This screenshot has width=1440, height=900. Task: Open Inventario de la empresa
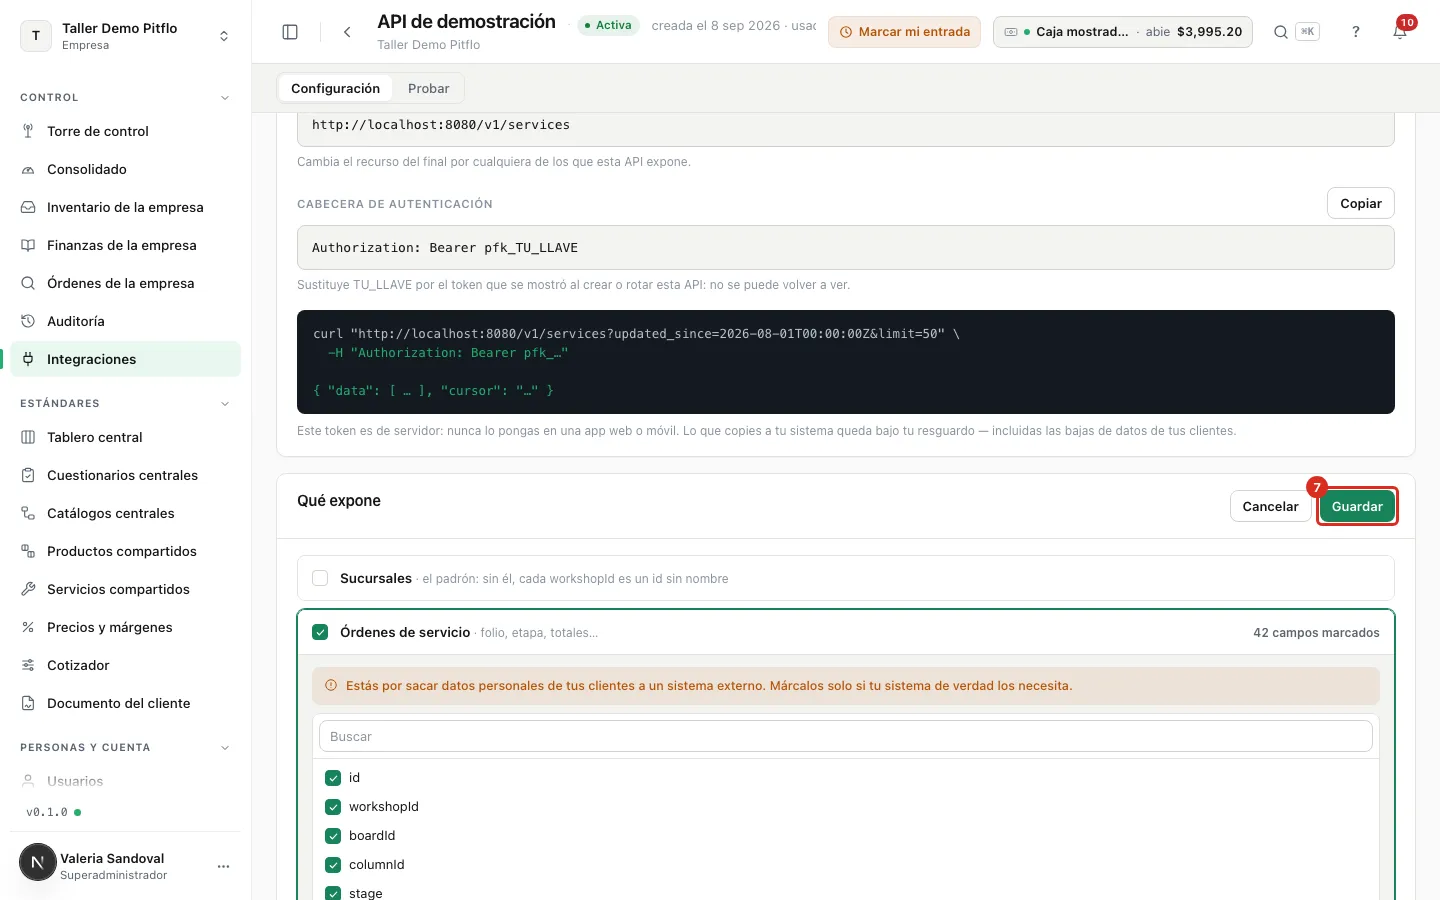click(125, 207)
